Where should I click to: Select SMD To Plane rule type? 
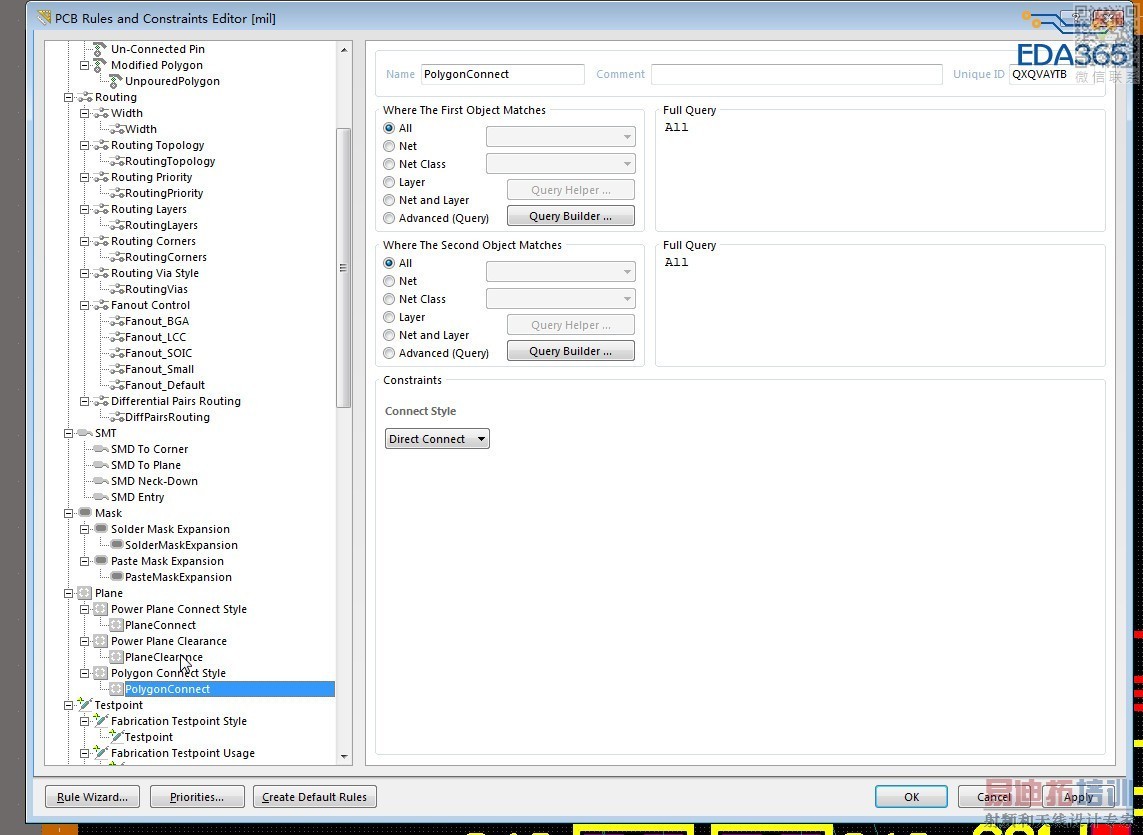(146, 465)
